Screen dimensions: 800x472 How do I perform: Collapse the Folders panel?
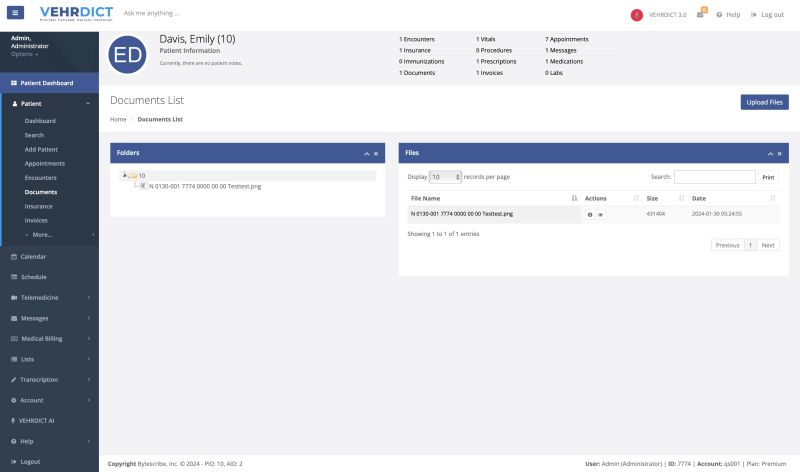(x=366, y=153)
